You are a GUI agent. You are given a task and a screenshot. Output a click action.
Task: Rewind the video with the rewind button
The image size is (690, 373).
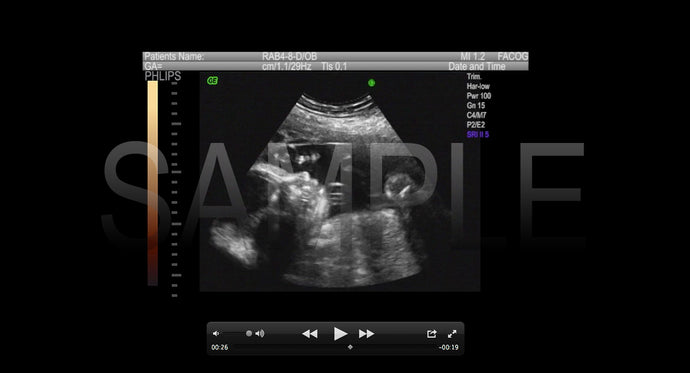tap(310, 334)
